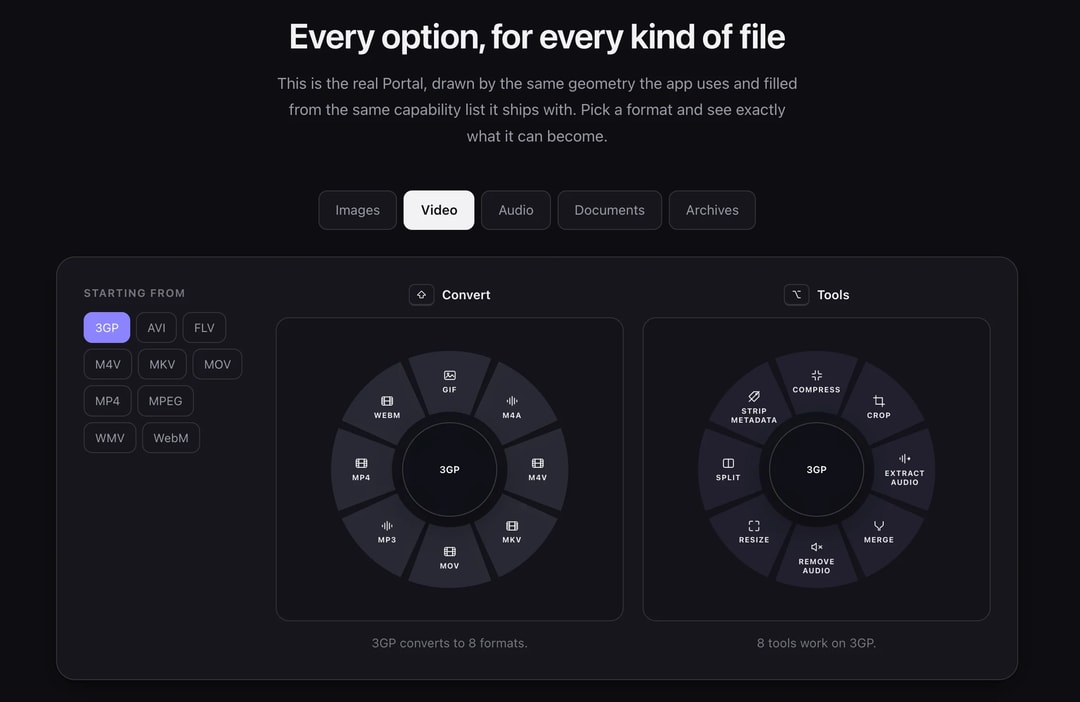Click the Tools header icon
The height and width of the screenshot is (702, 1080).
point(796,295)
